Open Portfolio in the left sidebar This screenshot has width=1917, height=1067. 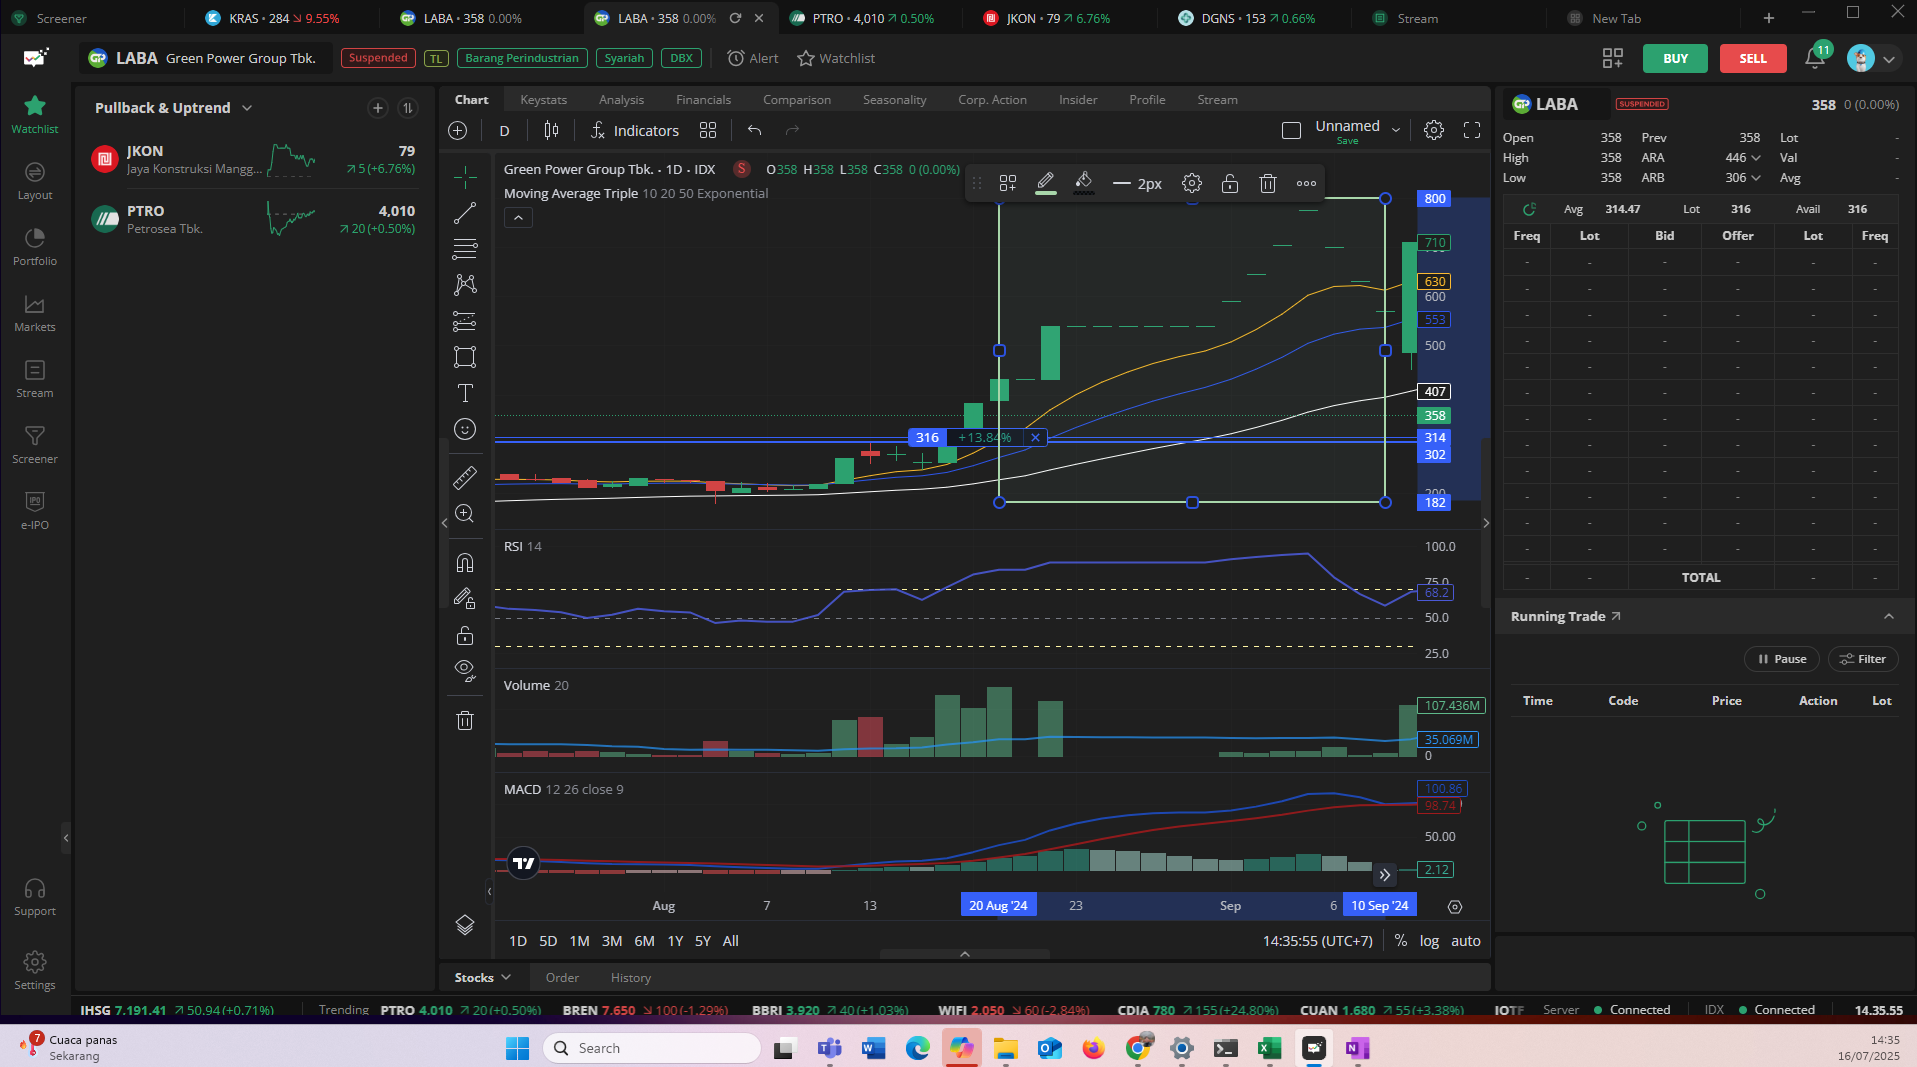pyautogui.click(x=35, y=246)
